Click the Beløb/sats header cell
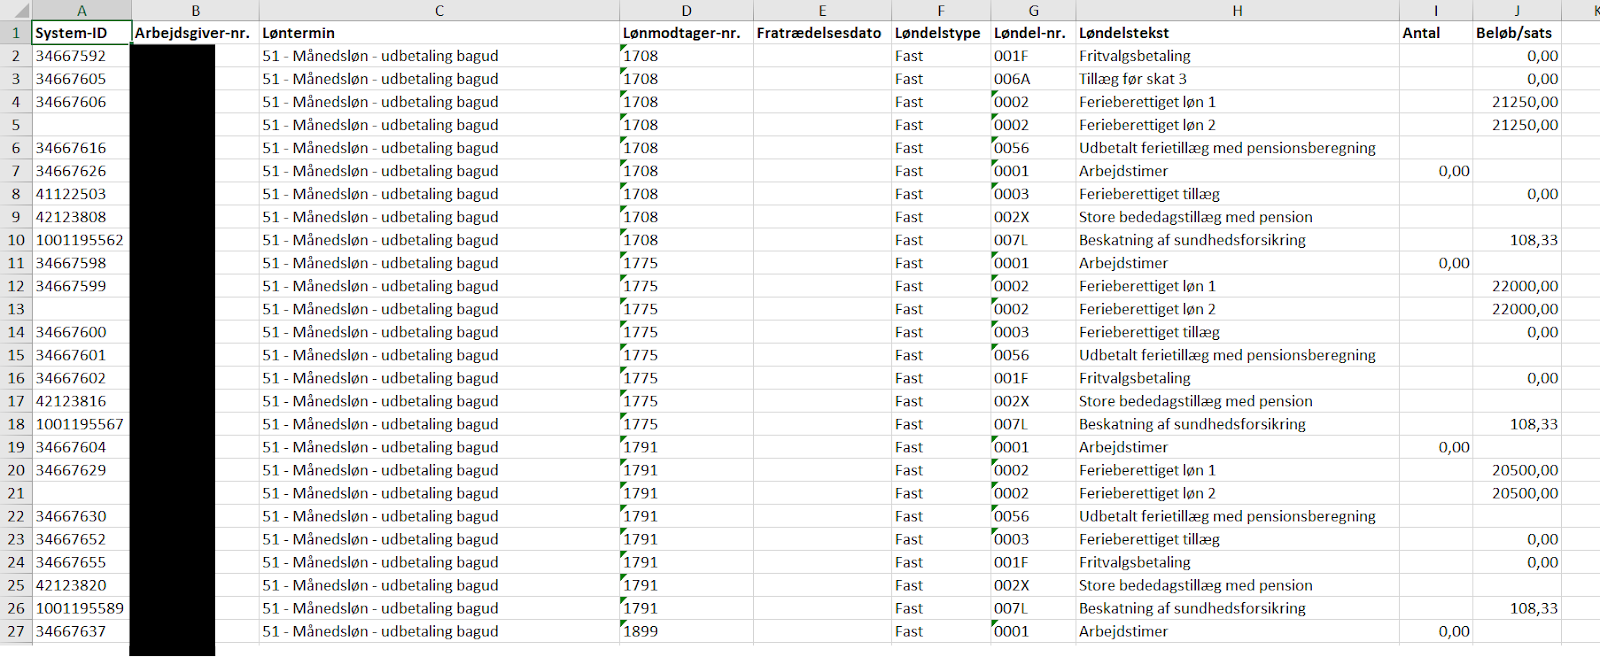This screenshot has width=1600, height=657. click(1517, 33)
